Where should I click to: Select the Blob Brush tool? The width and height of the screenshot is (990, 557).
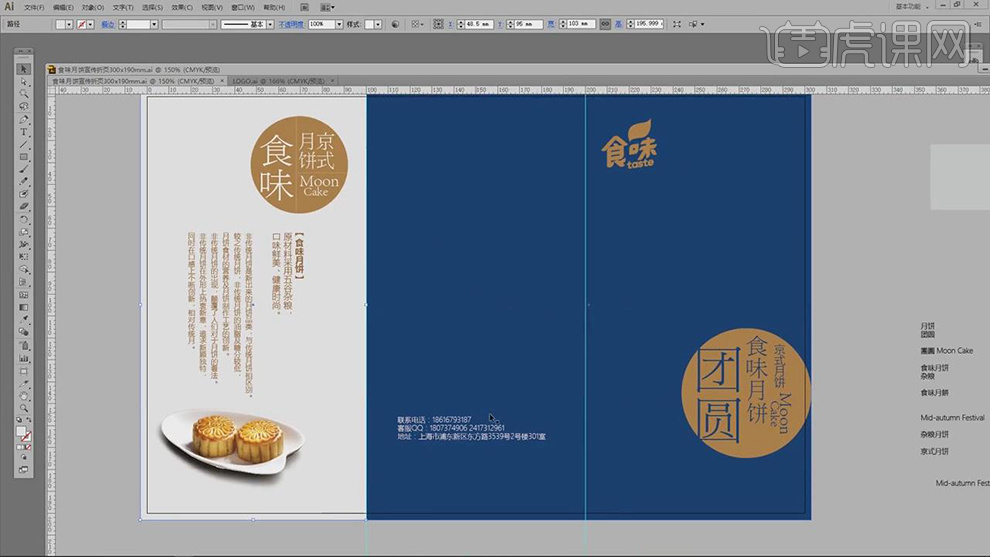(x=23, y=195)
